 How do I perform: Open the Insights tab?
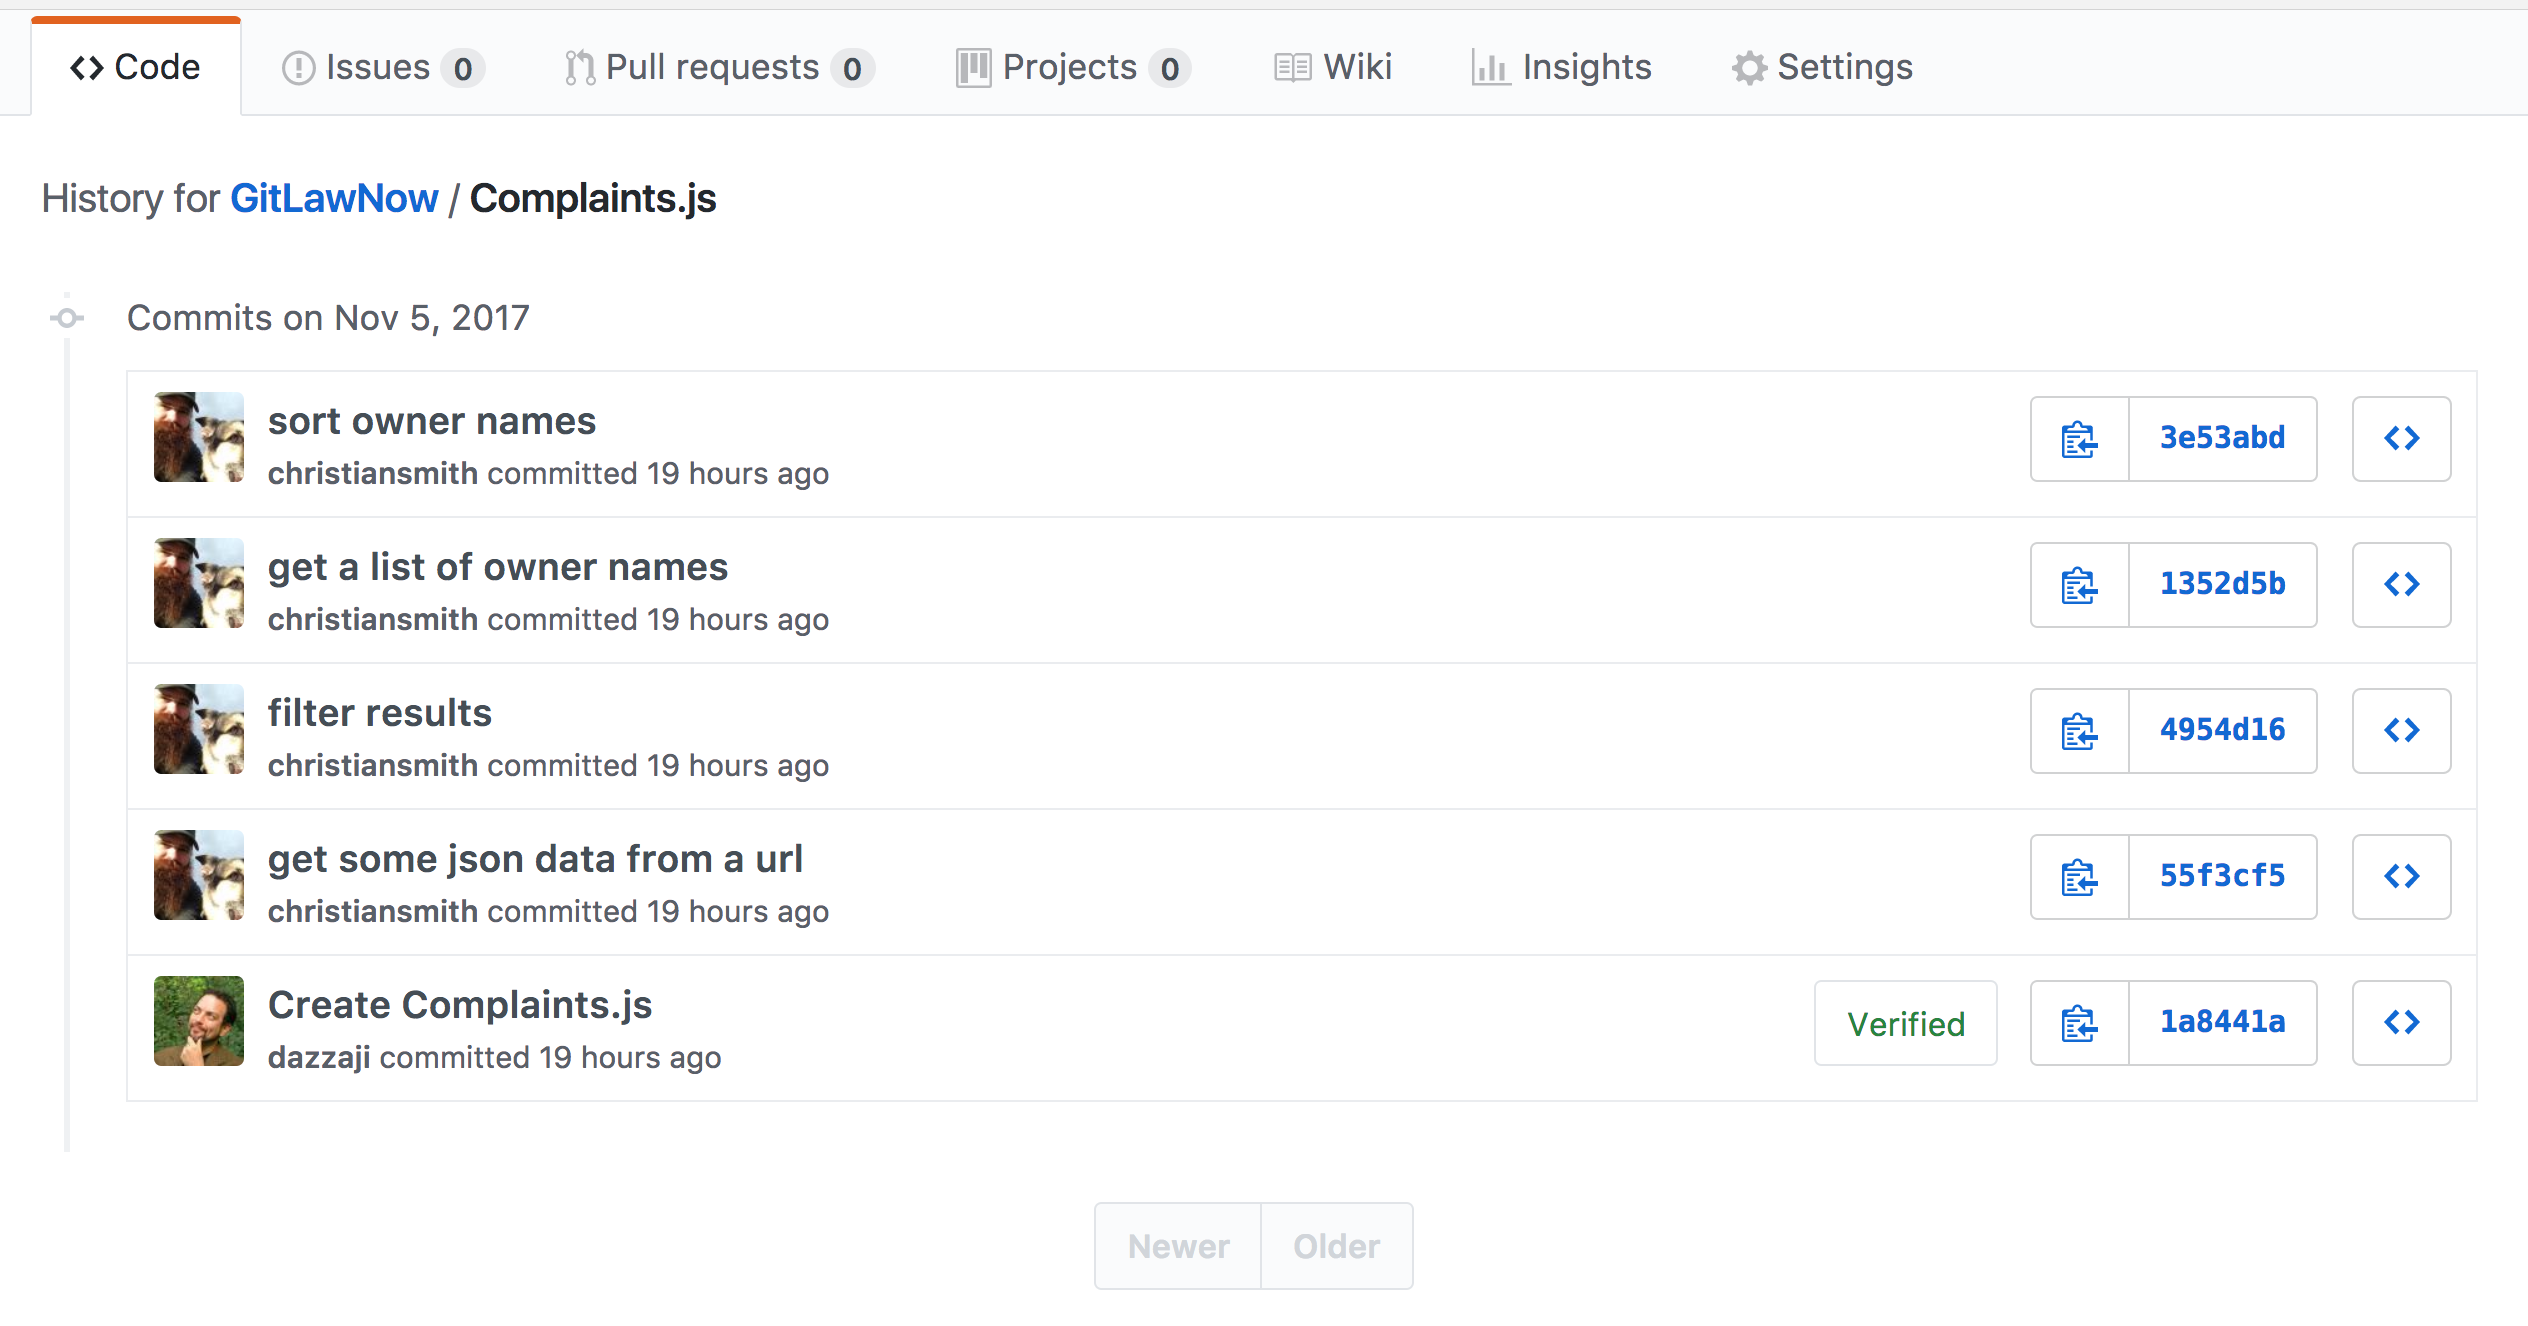[1561, 67]
